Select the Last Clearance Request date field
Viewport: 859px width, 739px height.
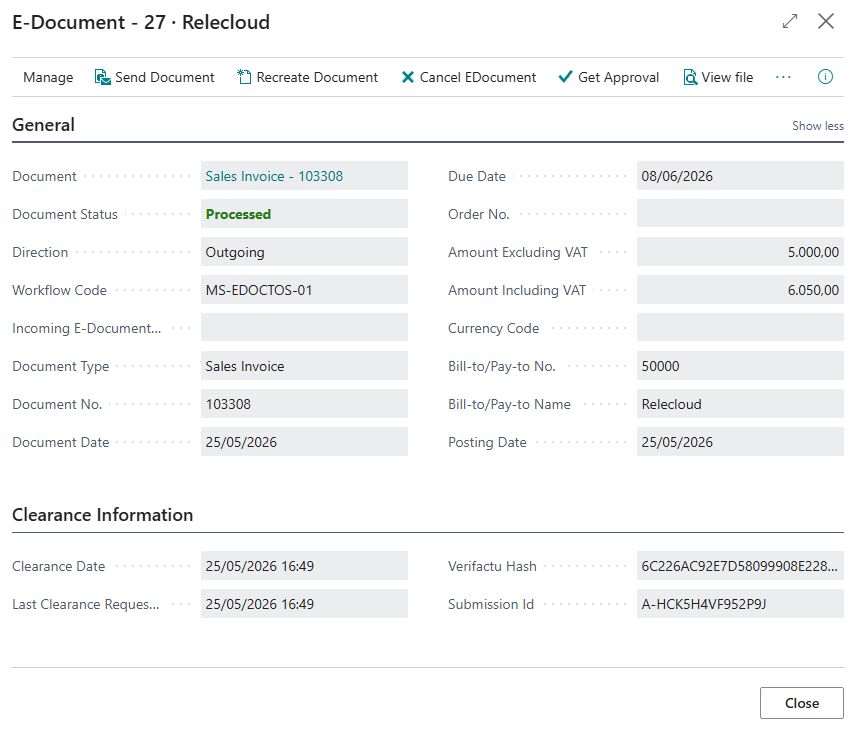[x=304, y=604]
